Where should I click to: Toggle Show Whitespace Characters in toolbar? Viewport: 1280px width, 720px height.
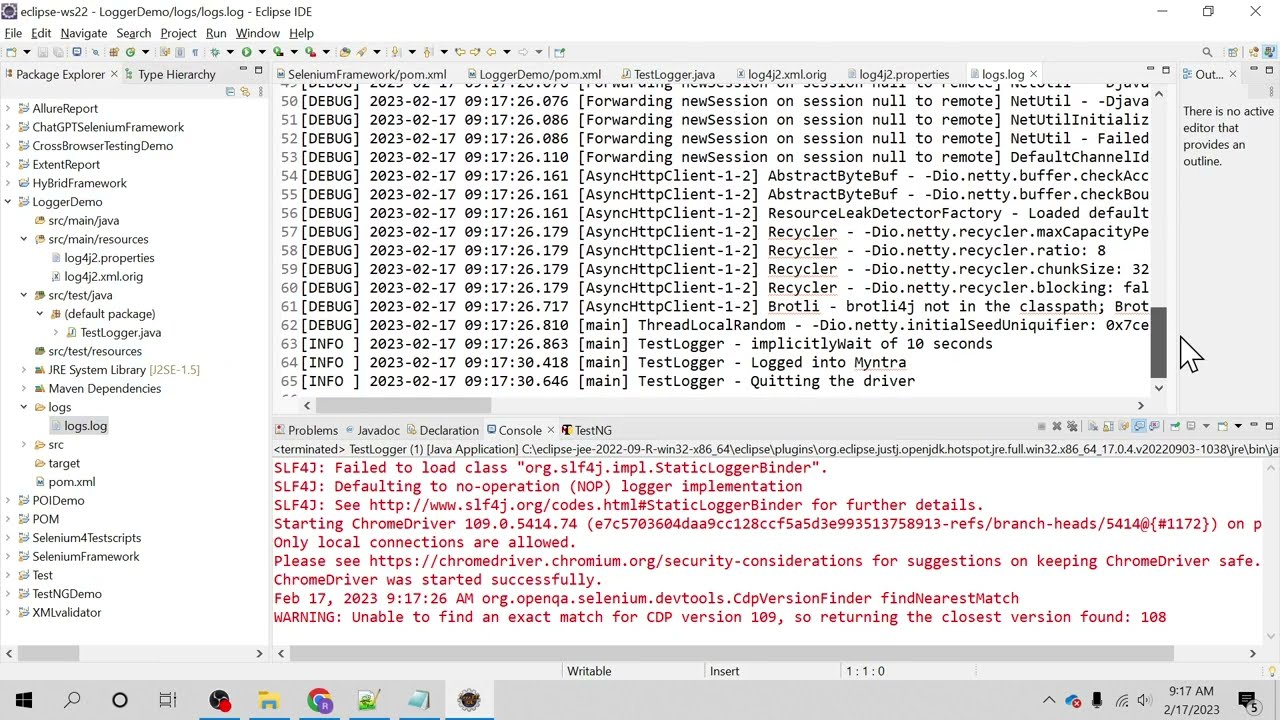195,52
